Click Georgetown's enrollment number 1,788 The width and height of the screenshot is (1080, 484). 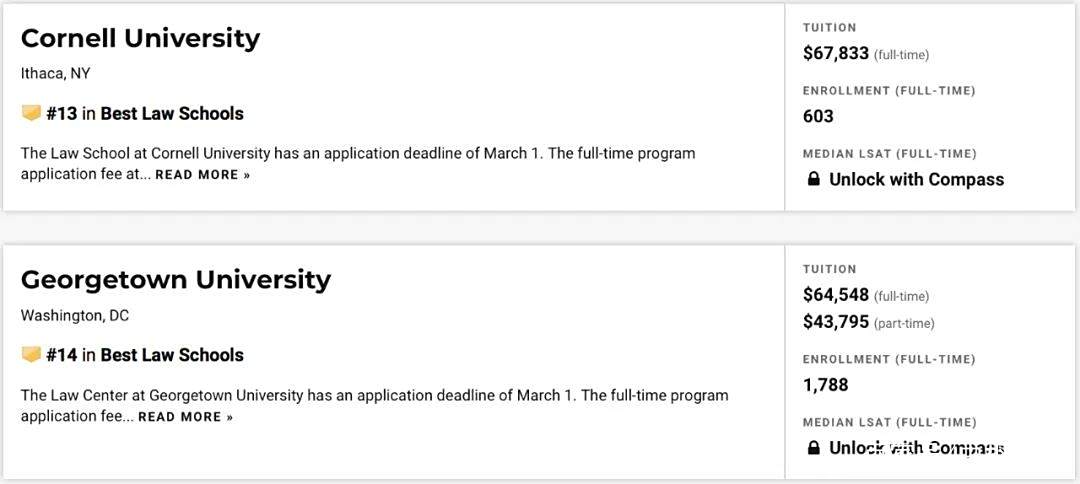click(826, 385)
